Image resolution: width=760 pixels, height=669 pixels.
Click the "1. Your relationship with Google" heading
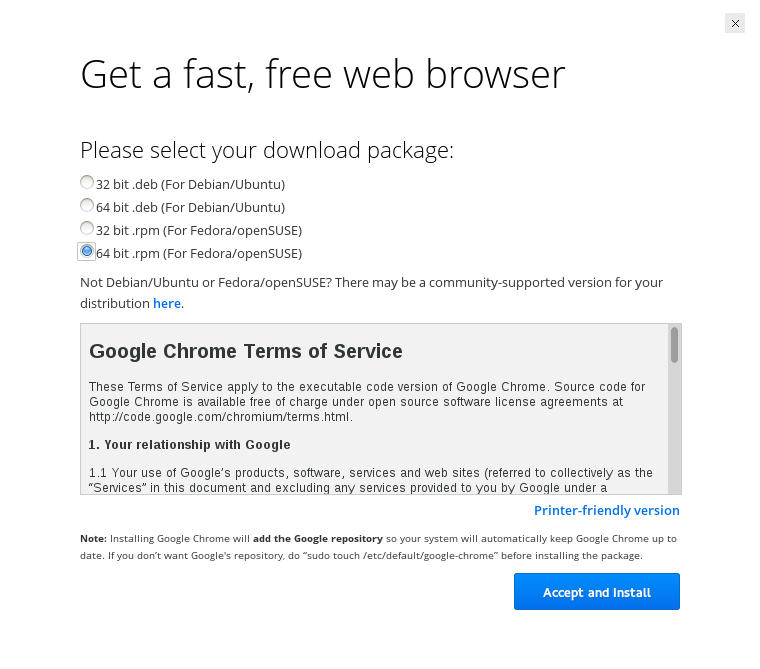point(189,445)
